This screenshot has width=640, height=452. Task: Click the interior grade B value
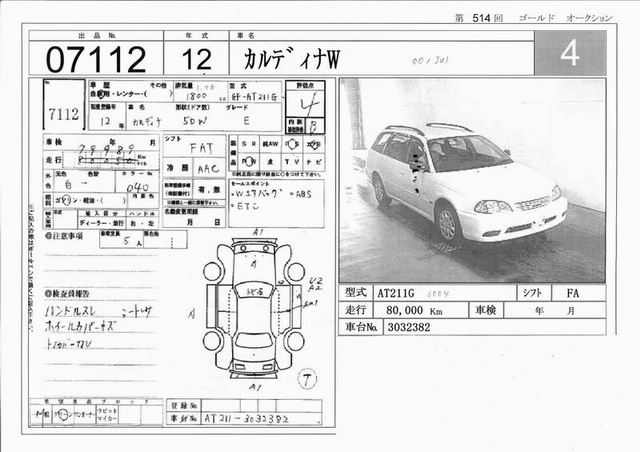314,126
